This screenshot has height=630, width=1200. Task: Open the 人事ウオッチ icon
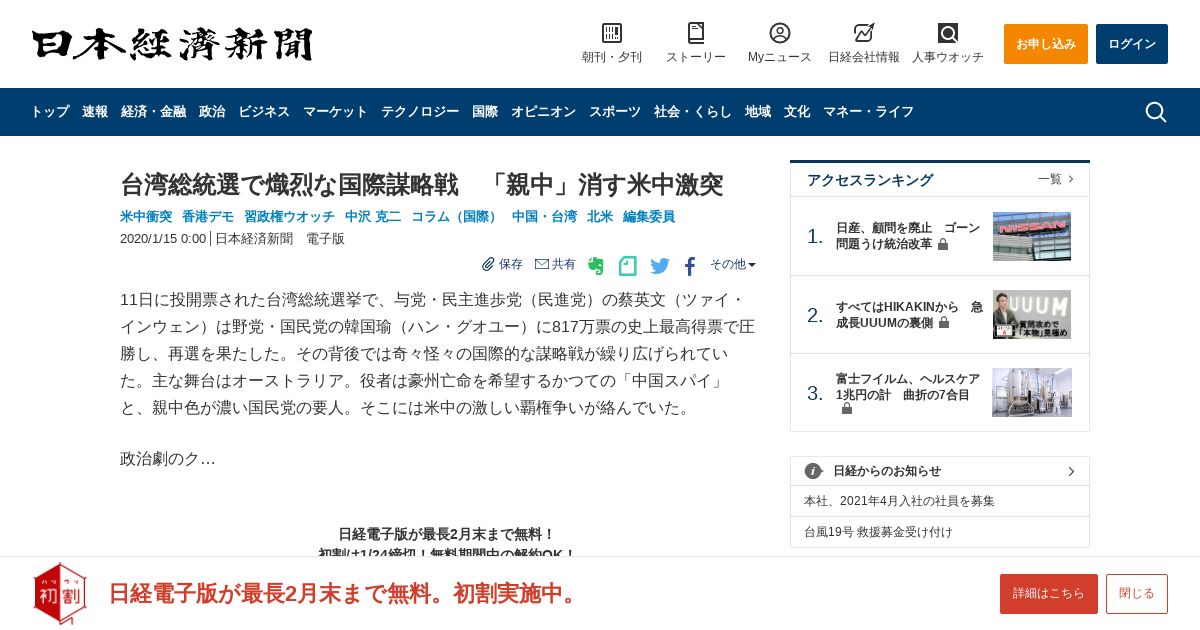[x=948, y=33]
